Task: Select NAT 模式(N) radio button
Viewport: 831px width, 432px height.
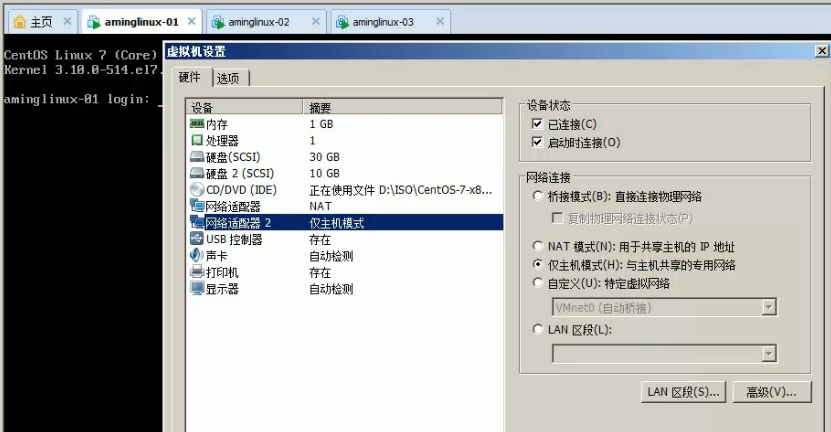Action: 537,246
